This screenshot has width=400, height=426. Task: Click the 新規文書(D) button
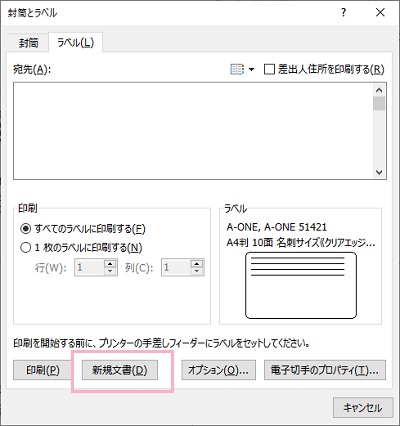click(120, 370)
